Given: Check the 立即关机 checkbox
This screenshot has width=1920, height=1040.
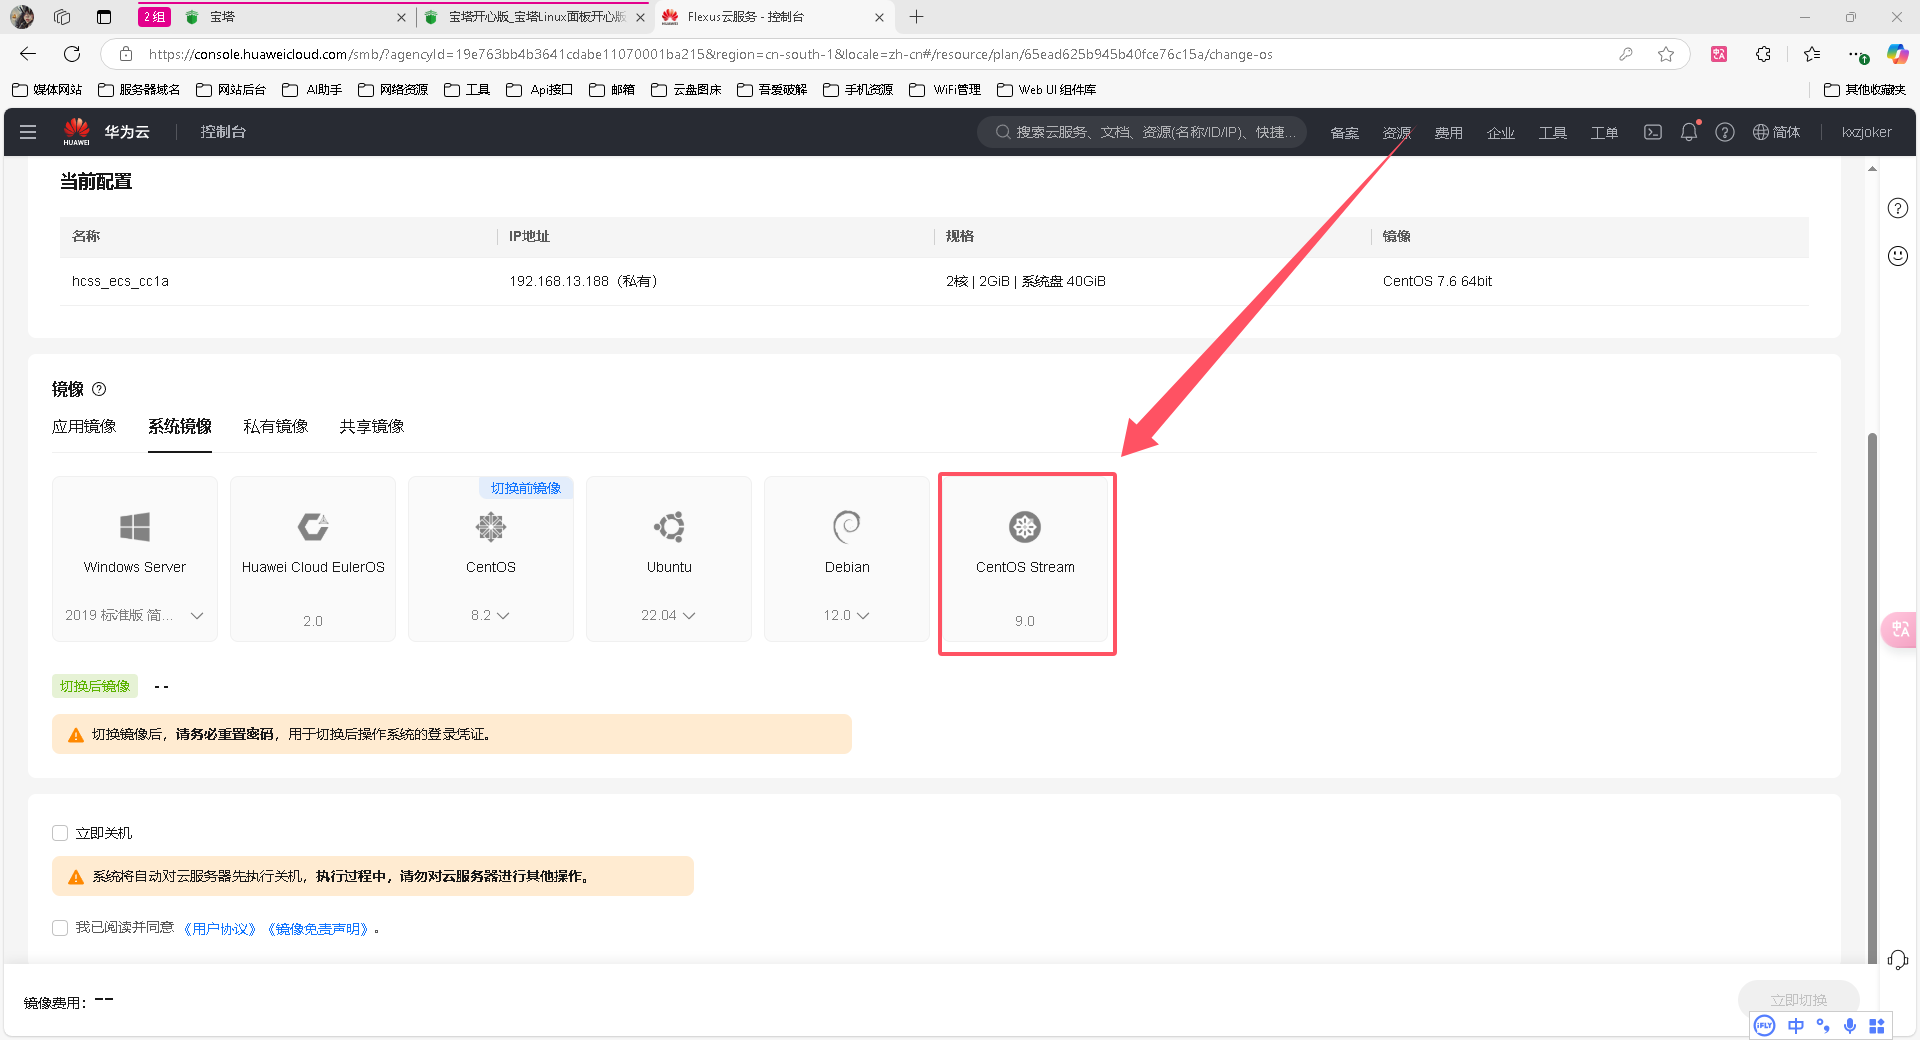Looking at the screenshot, I should click(x=60, y=833).
